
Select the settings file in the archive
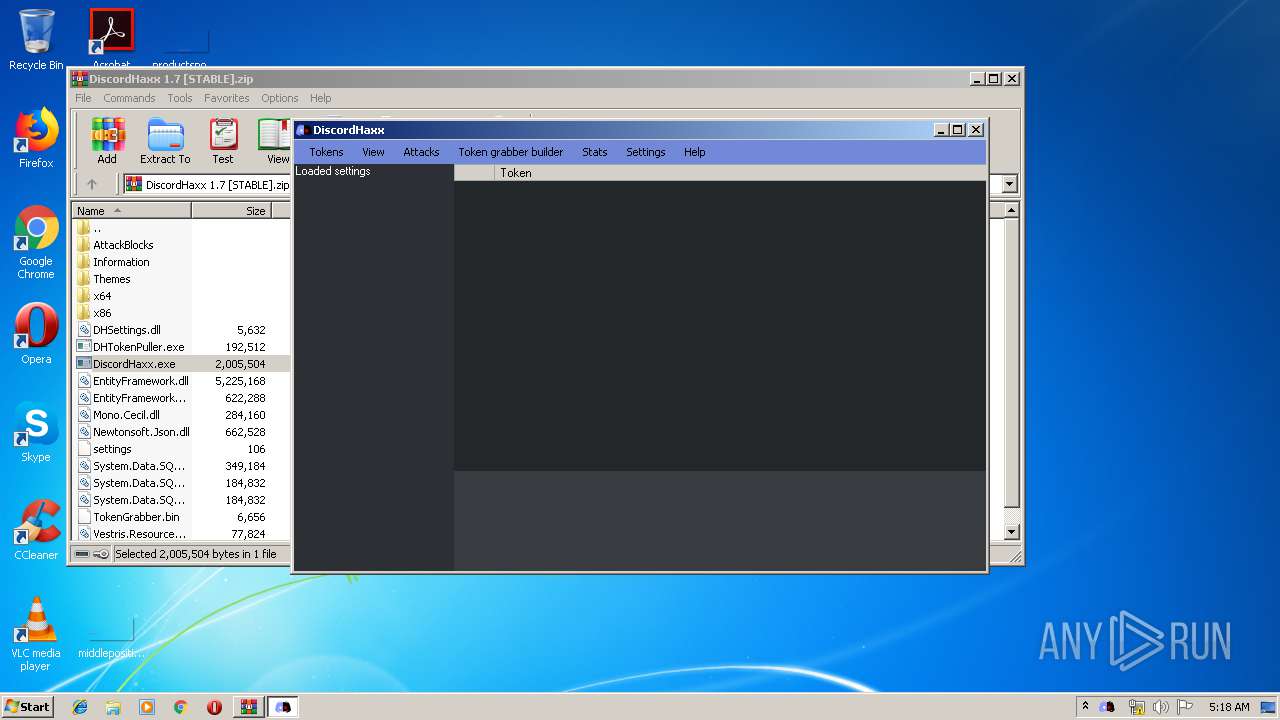[x=112, y=449]
